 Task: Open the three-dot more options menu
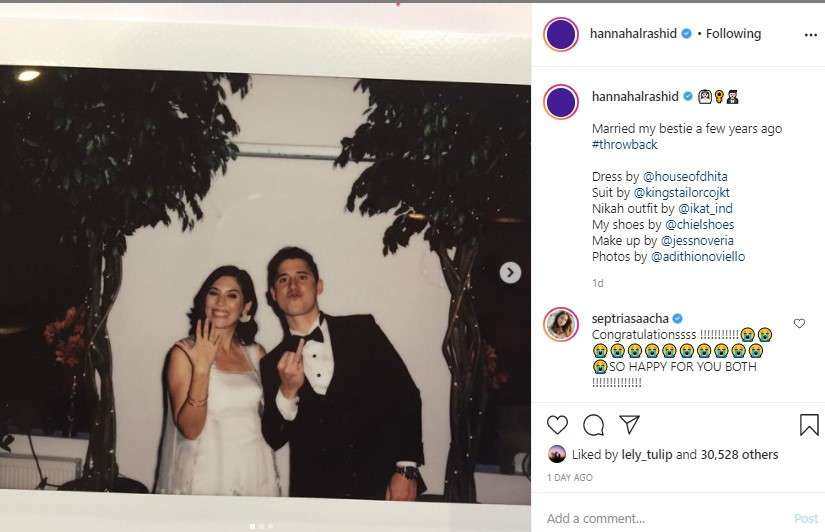tap(810, 34)
